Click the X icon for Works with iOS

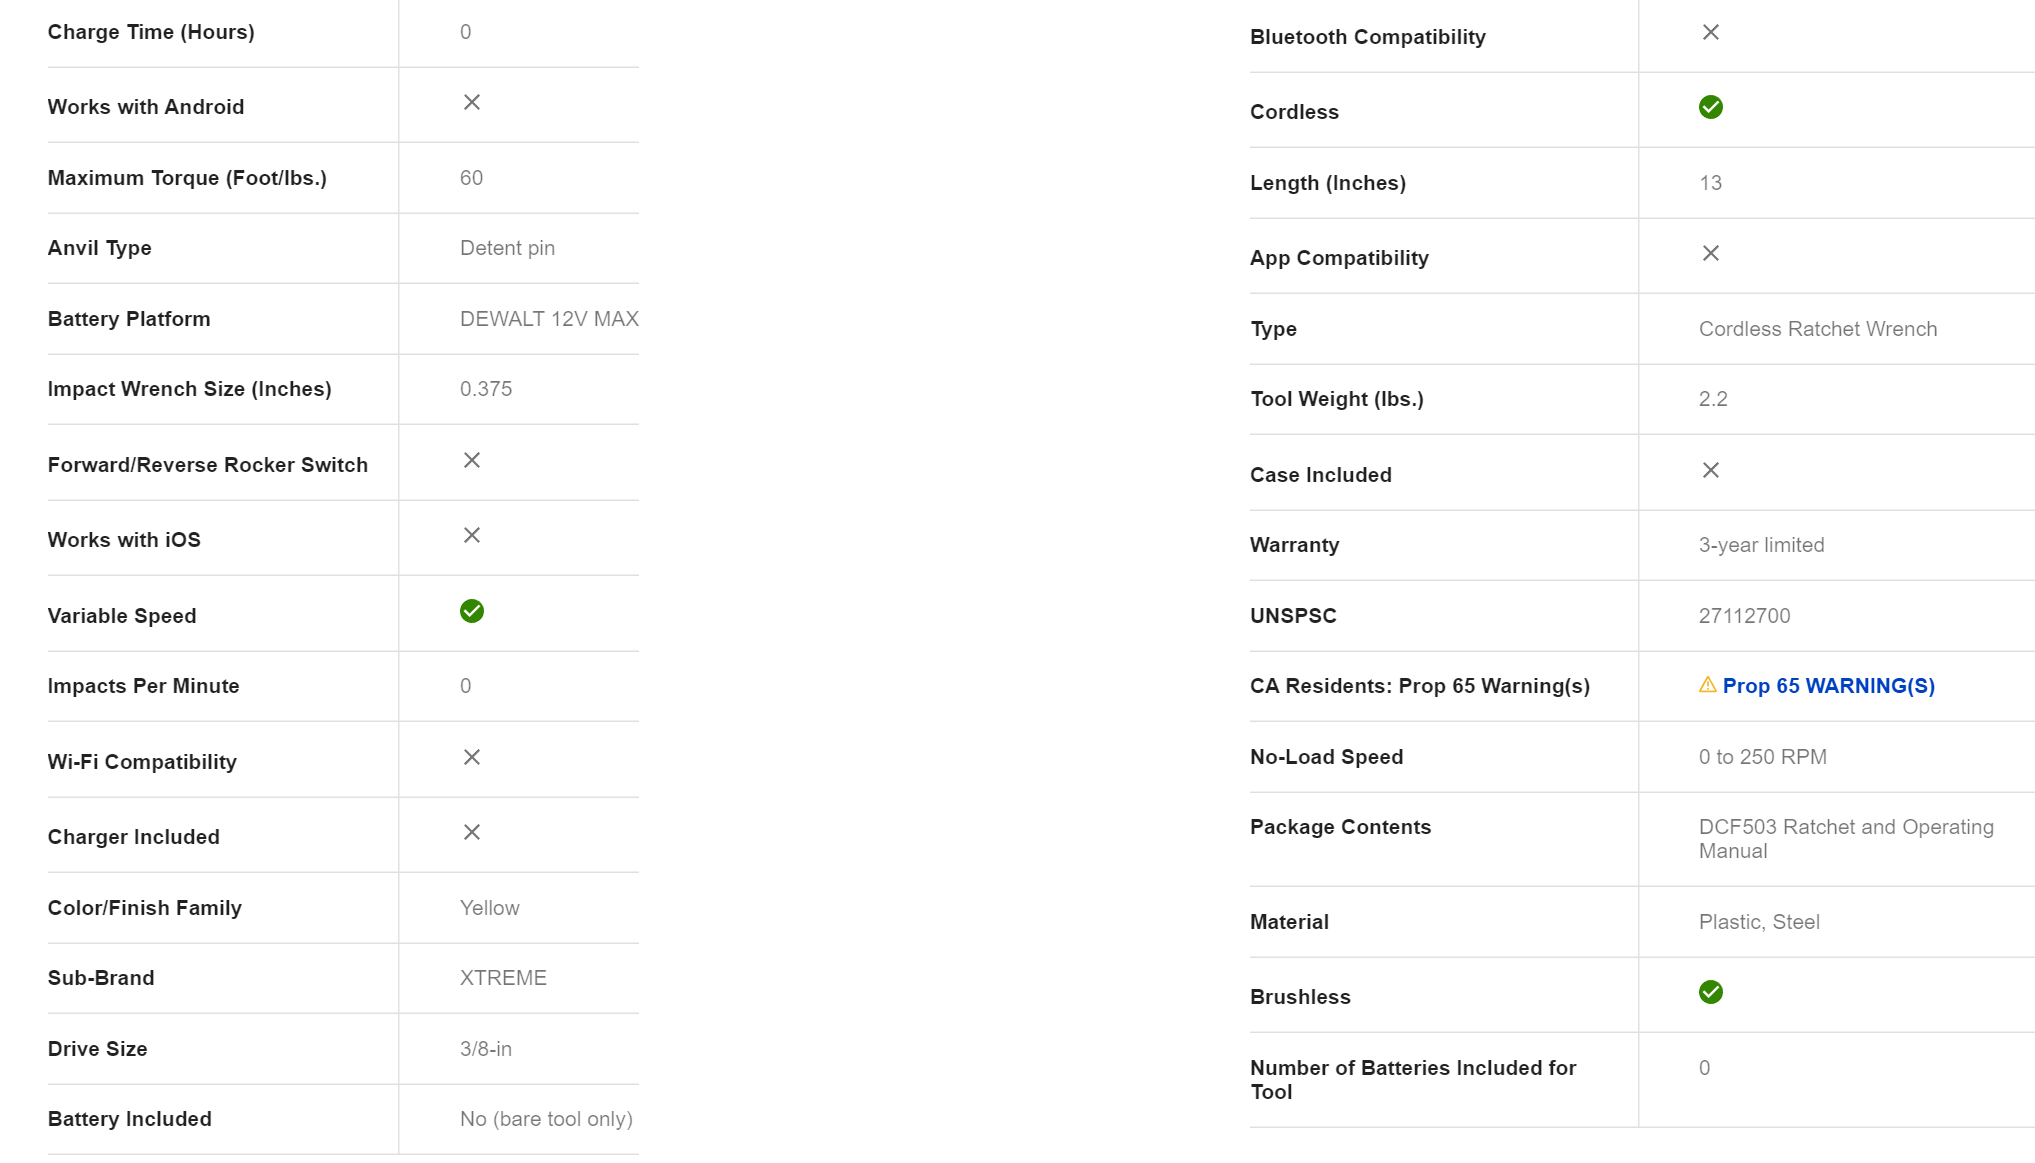pos(471,535)
